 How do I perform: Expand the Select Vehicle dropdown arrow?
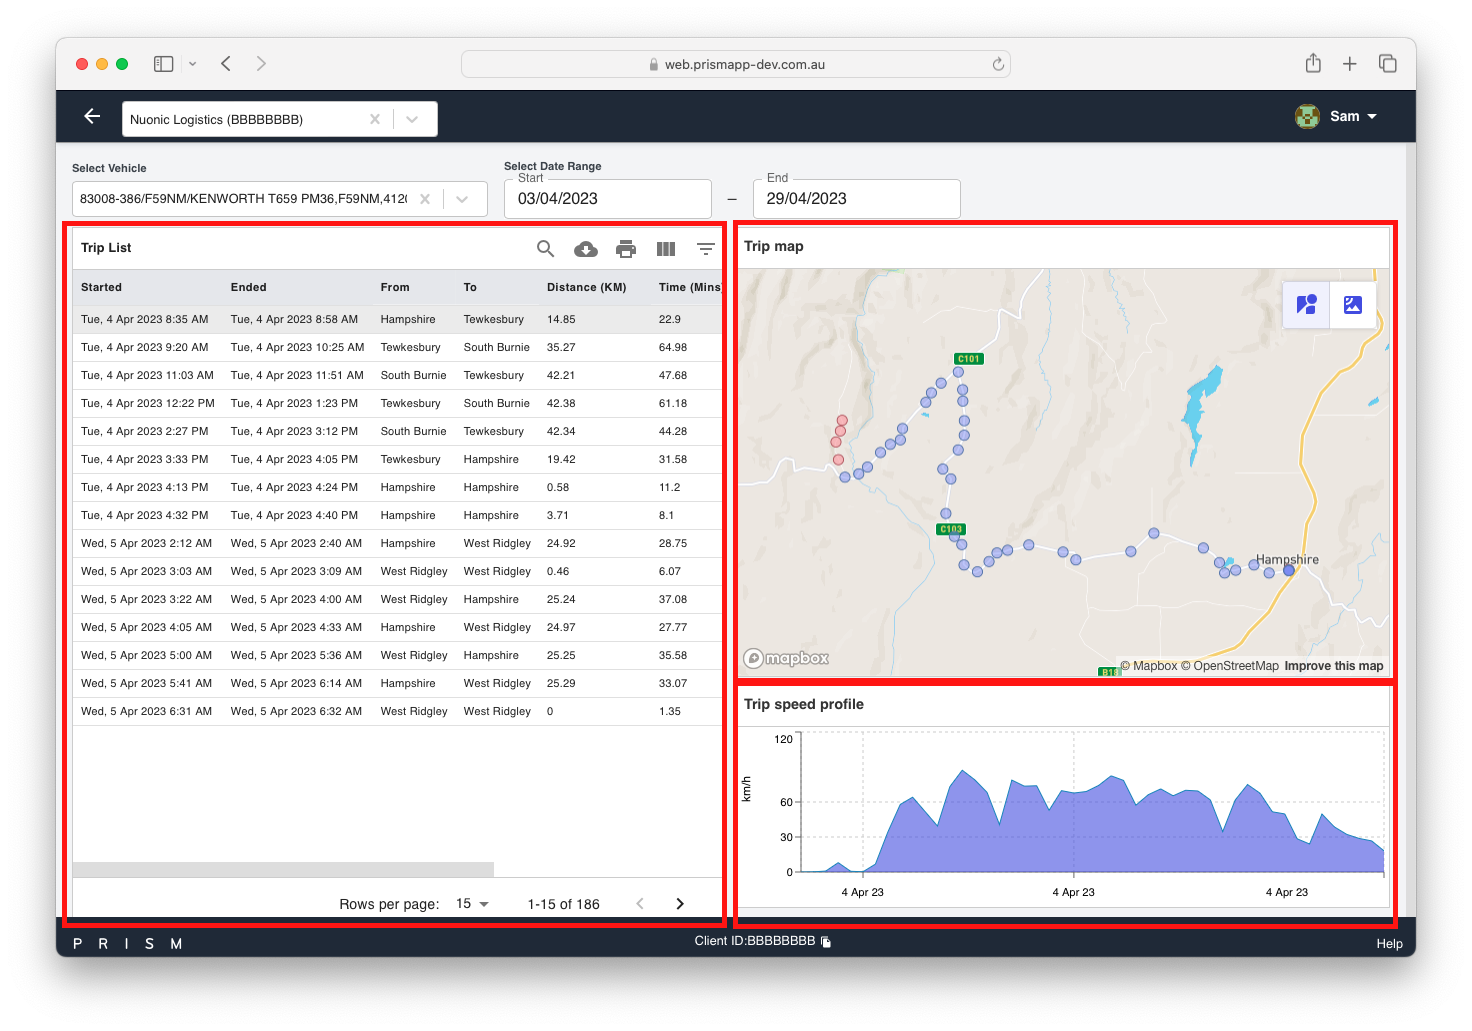coord(462,199)
